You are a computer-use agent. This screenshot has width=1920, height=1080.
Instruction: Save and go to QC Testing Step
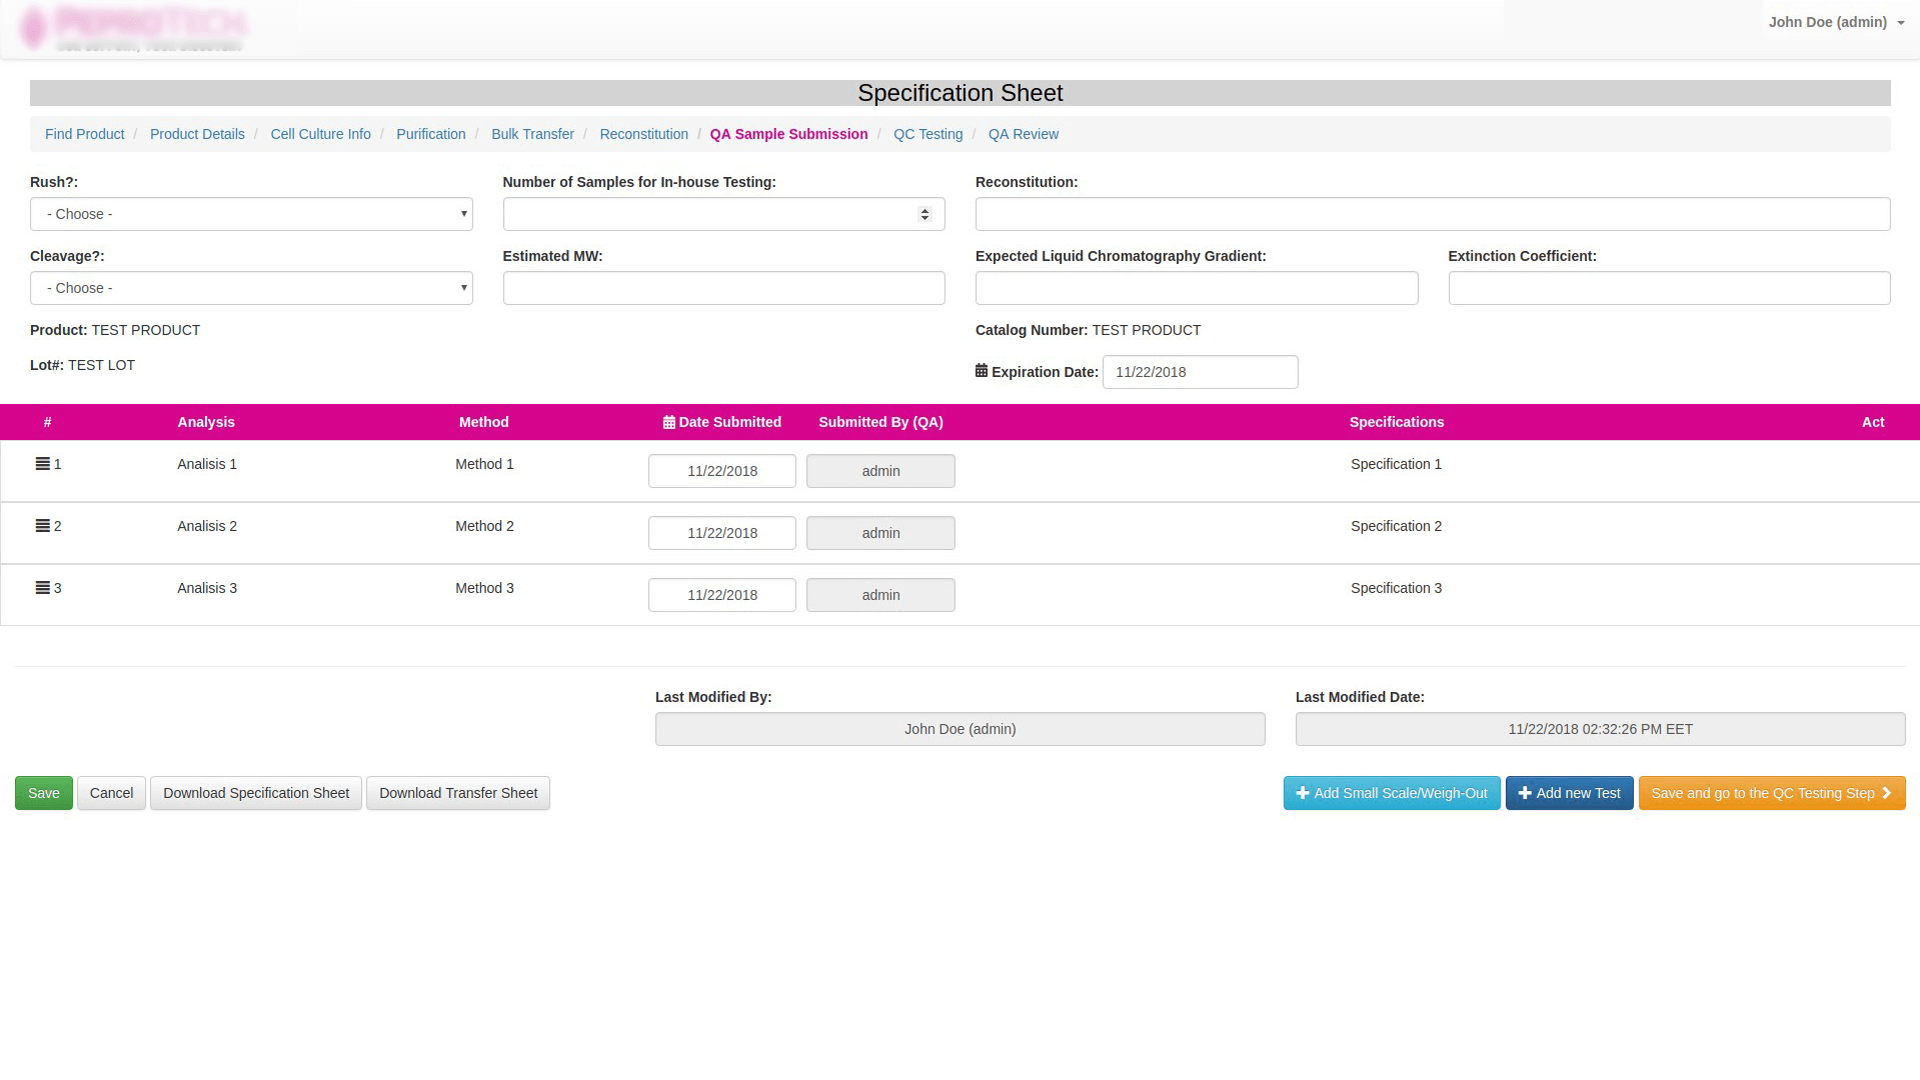1771,793
